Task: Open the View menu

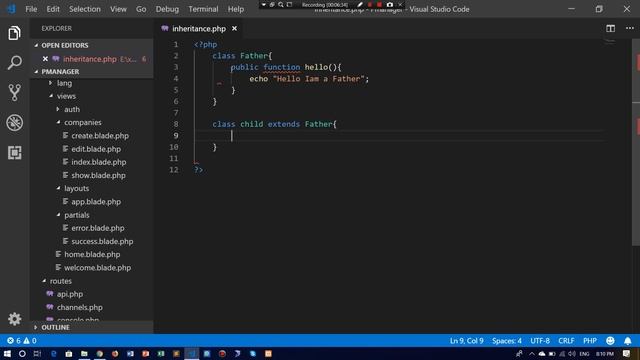Action: tap(118, 9)
